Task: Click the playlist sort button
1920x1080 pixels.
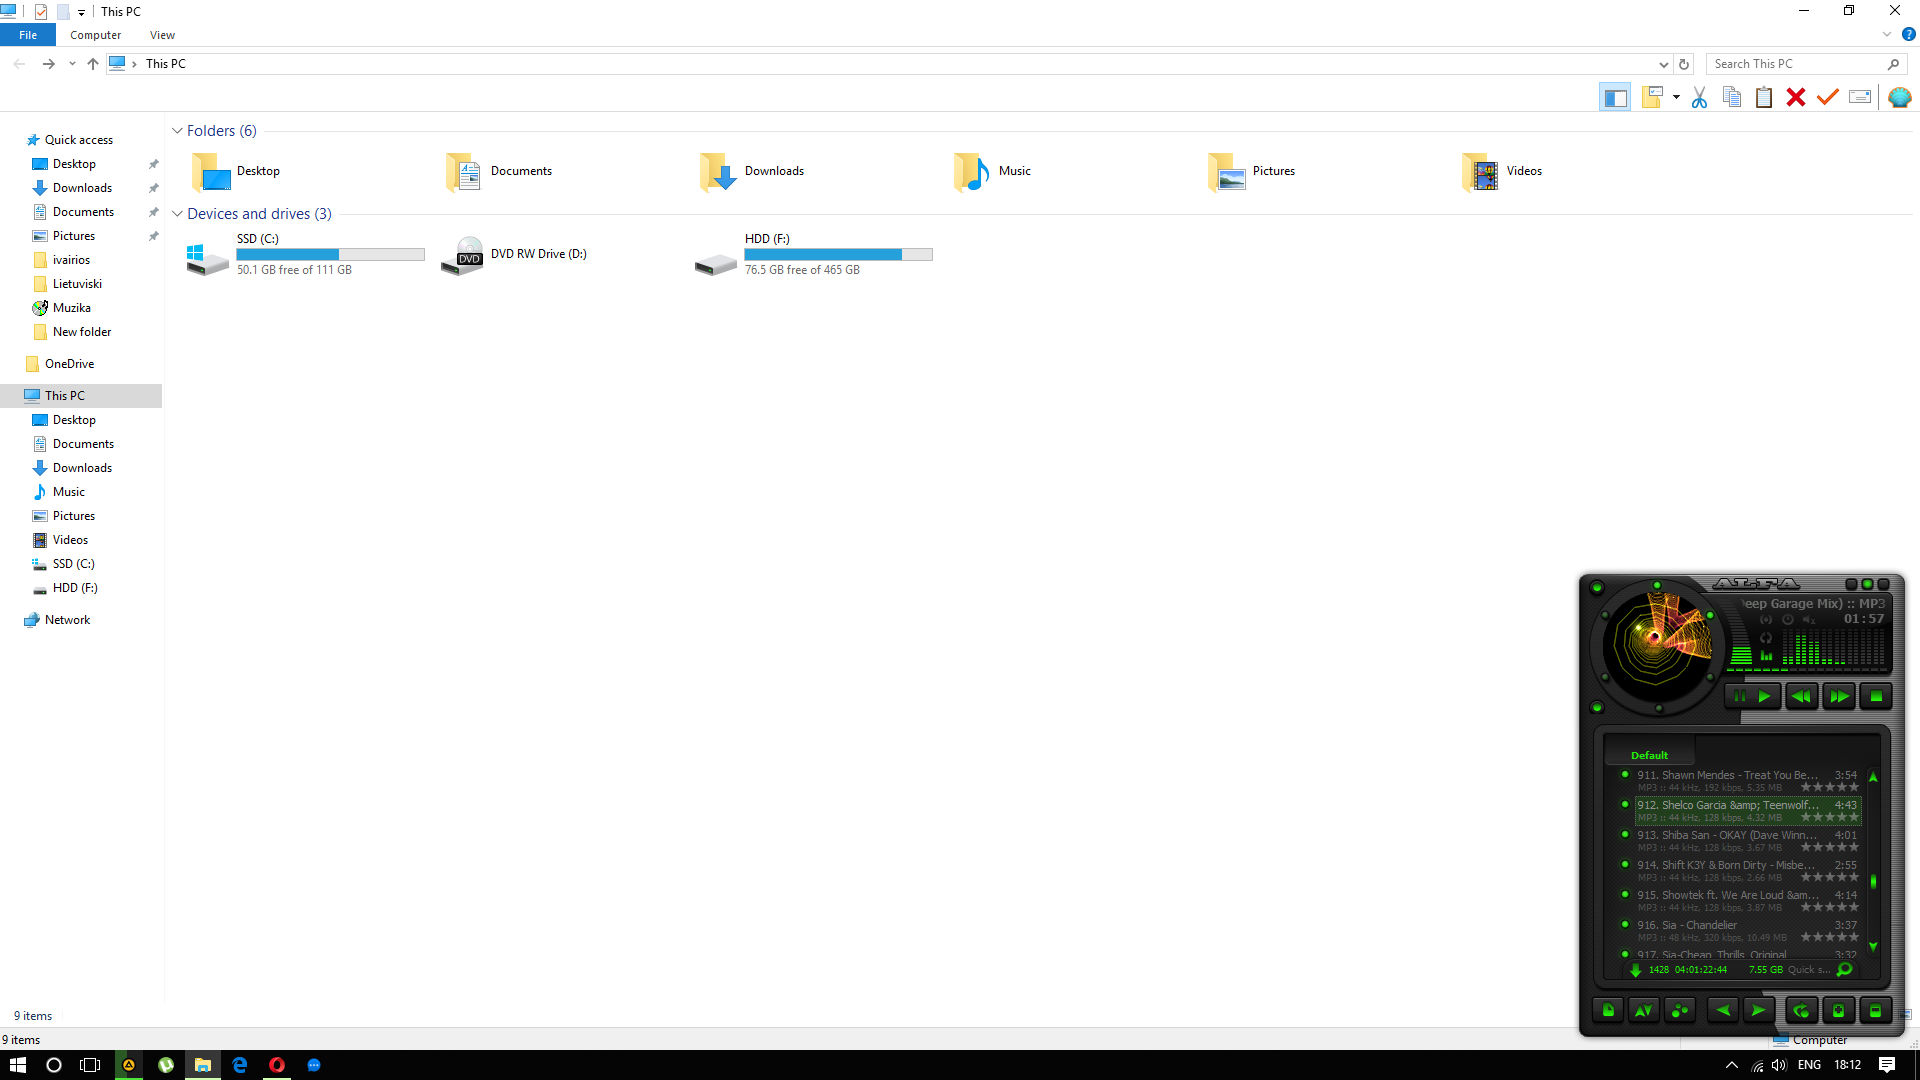Action: (x=1644, y=1011)
